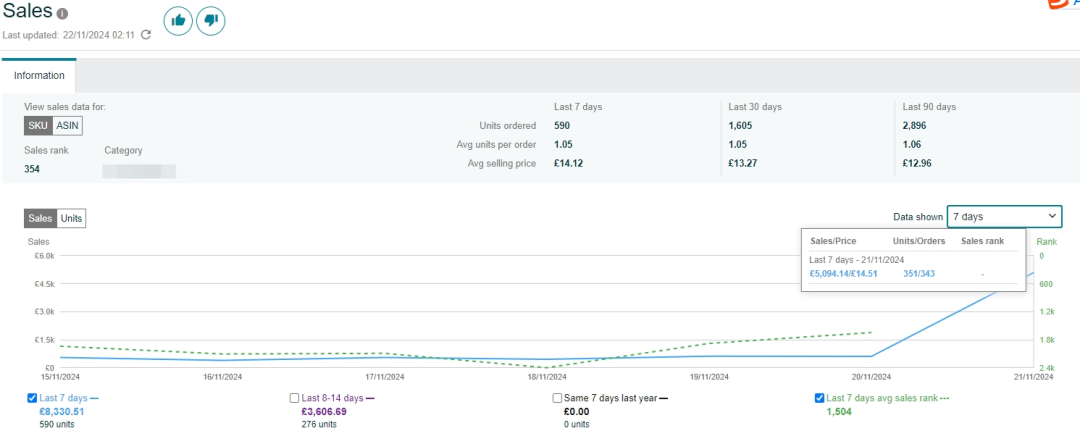Open the Information tab
1080x431 pixels.
[x=39, y=76]
